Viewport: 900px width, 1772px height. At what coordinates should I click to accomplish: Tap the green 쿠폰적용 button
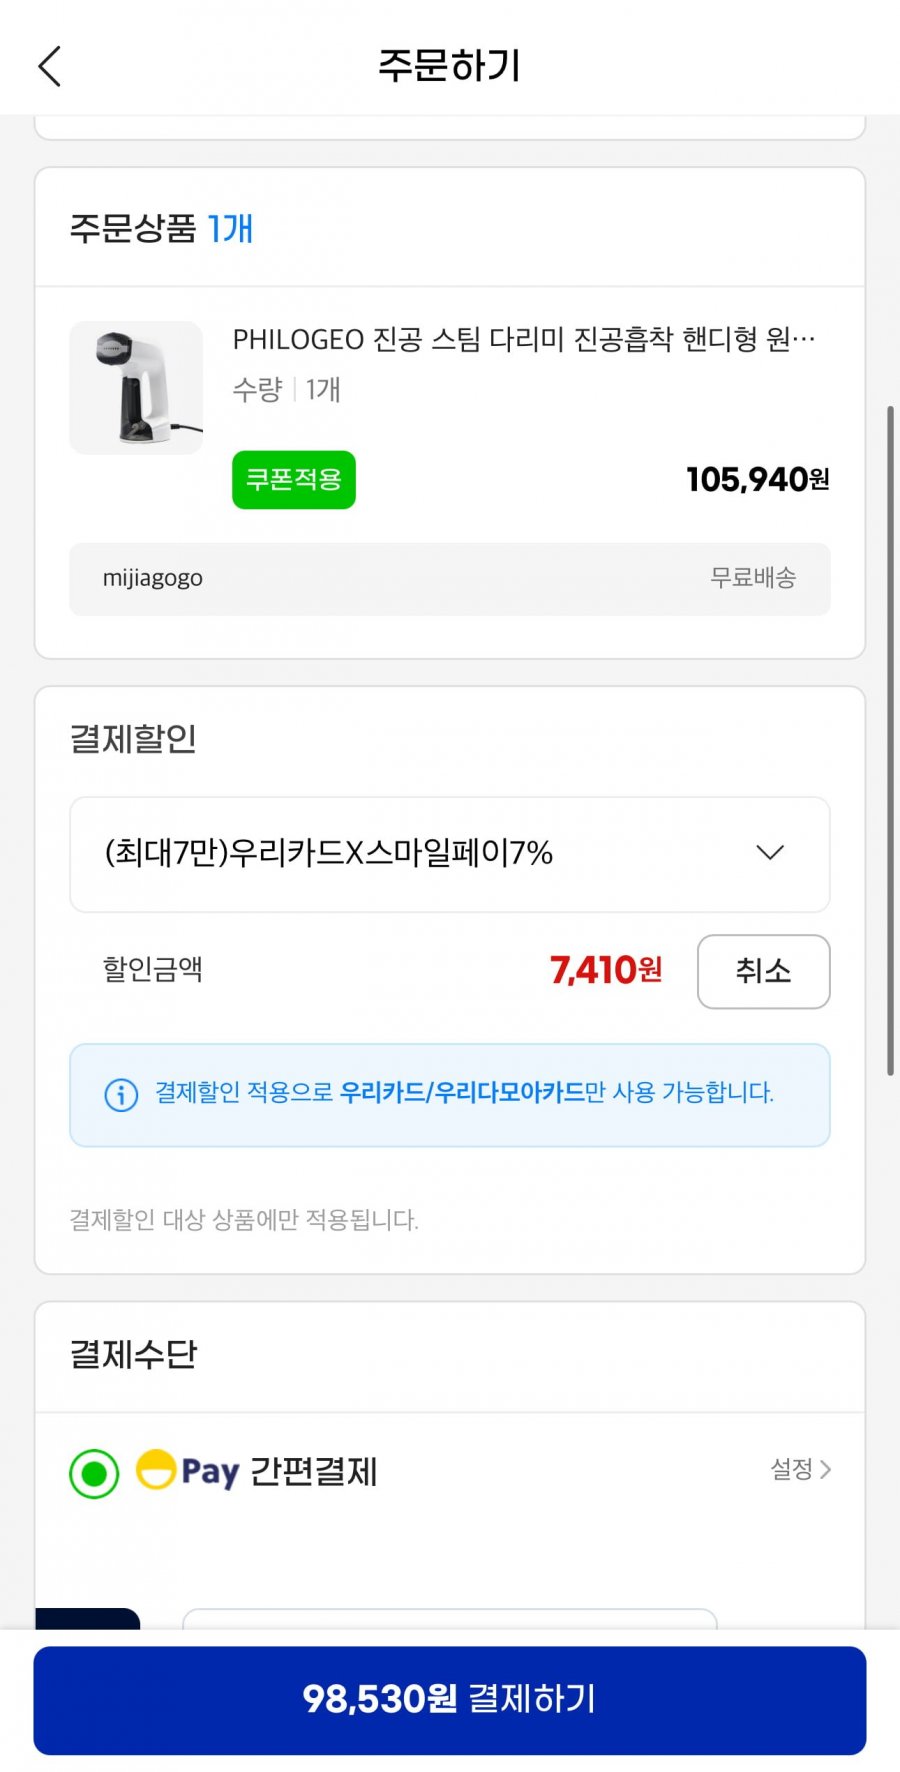[294, 480]
